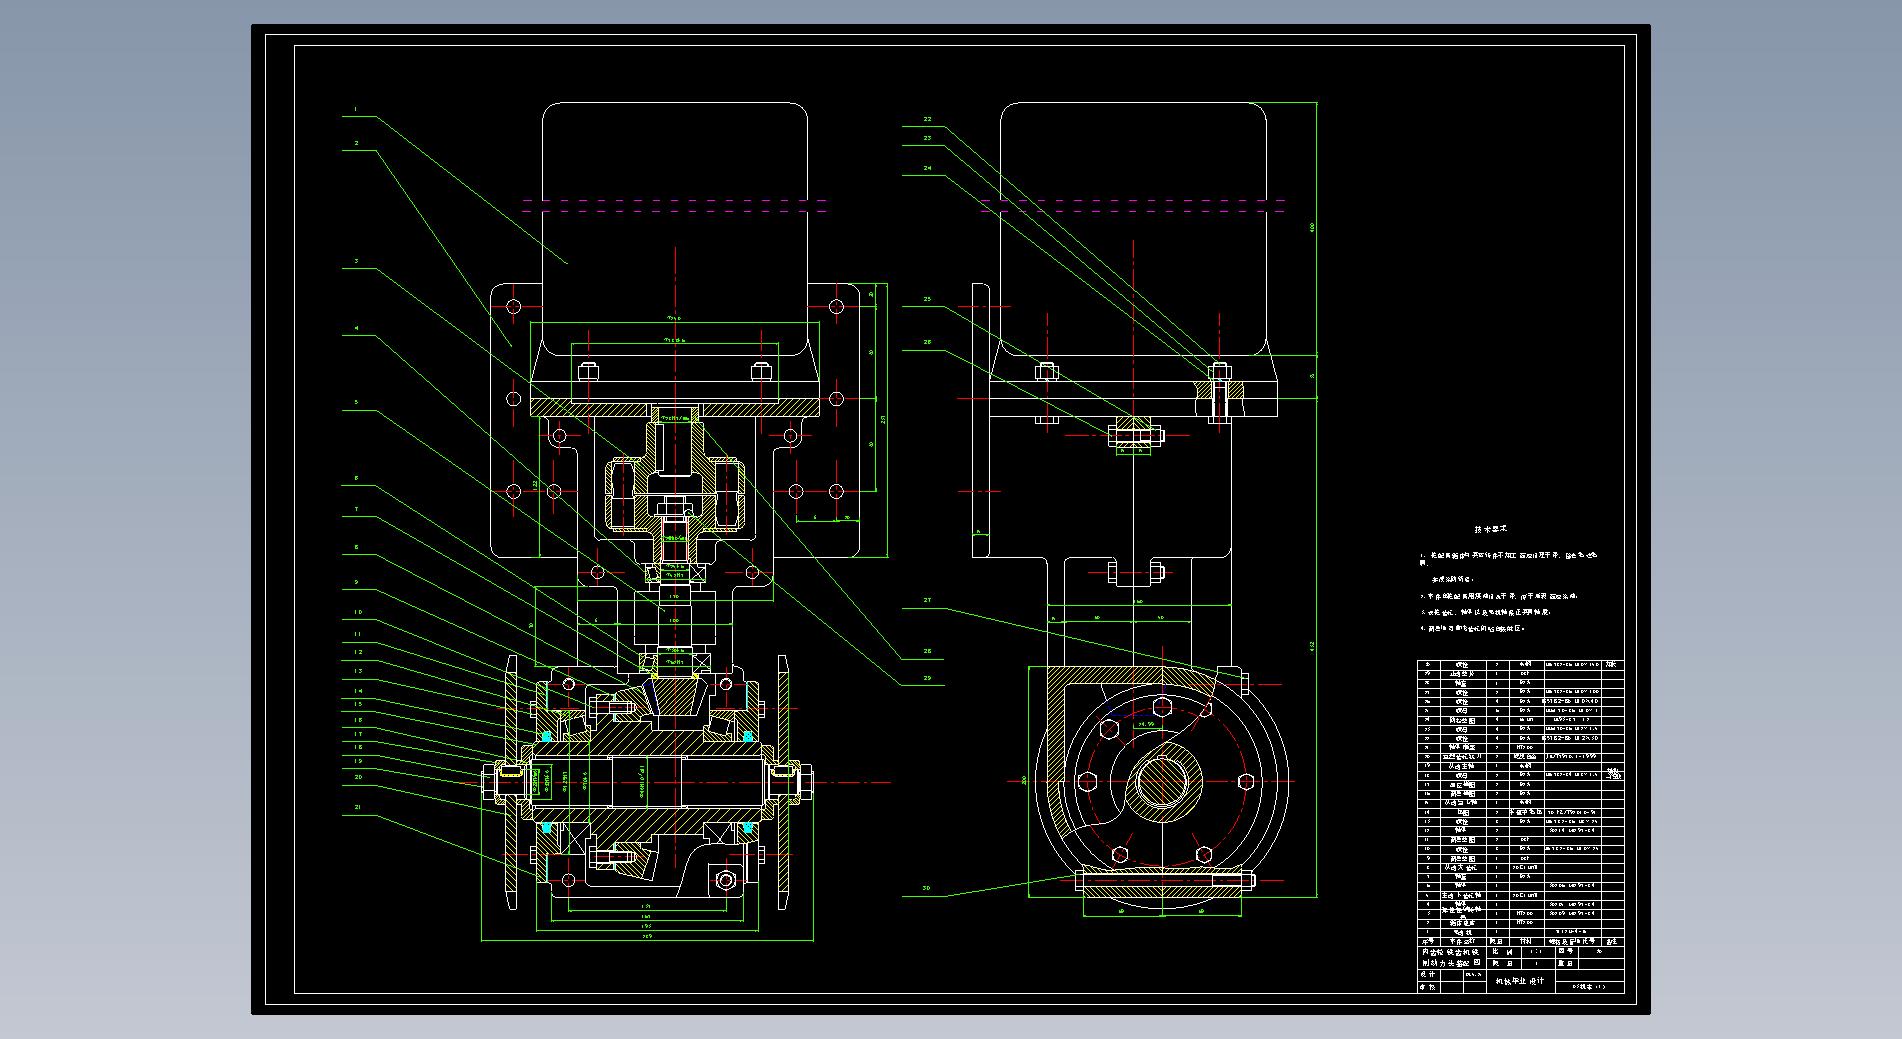Select callout number 10 label on left
Image resolution: width=1902 pixels, height=1039 pixels.
point(357,612)
